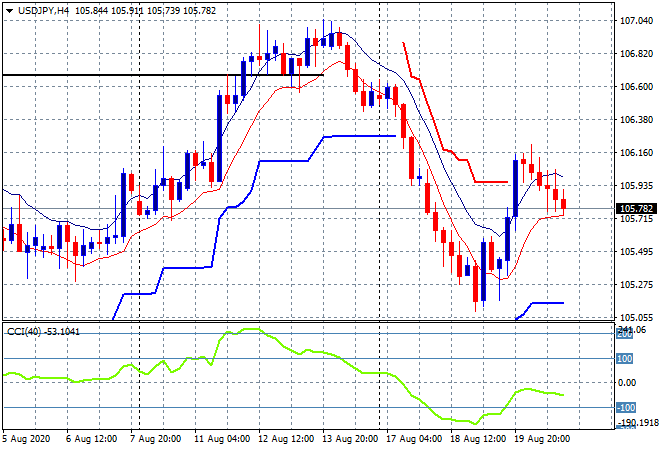Viewport: 660px width, 450px height.
Task: Click the 5 Aug 2020 date label
Action: tap(26, 439)
